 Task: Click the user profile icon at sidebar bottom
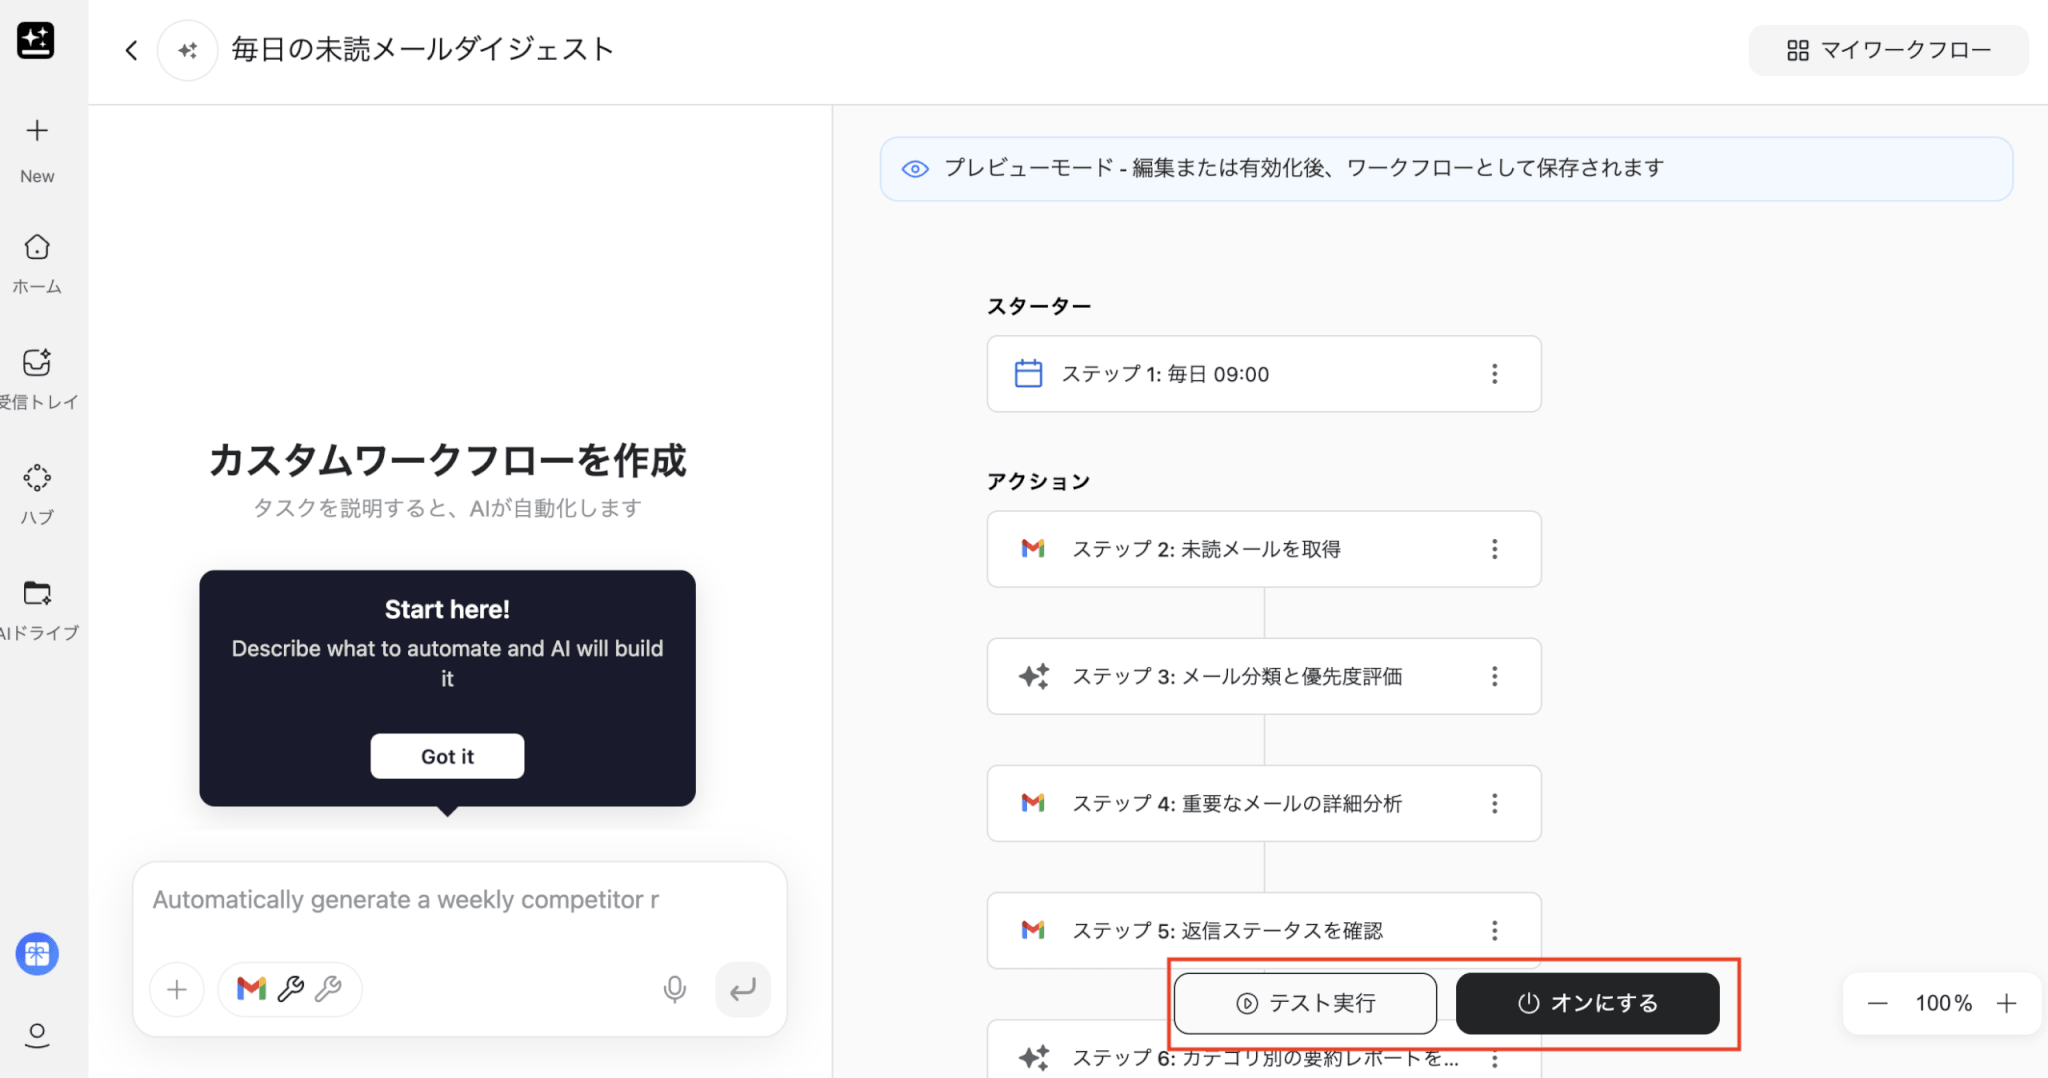(x=37, y=1034)
